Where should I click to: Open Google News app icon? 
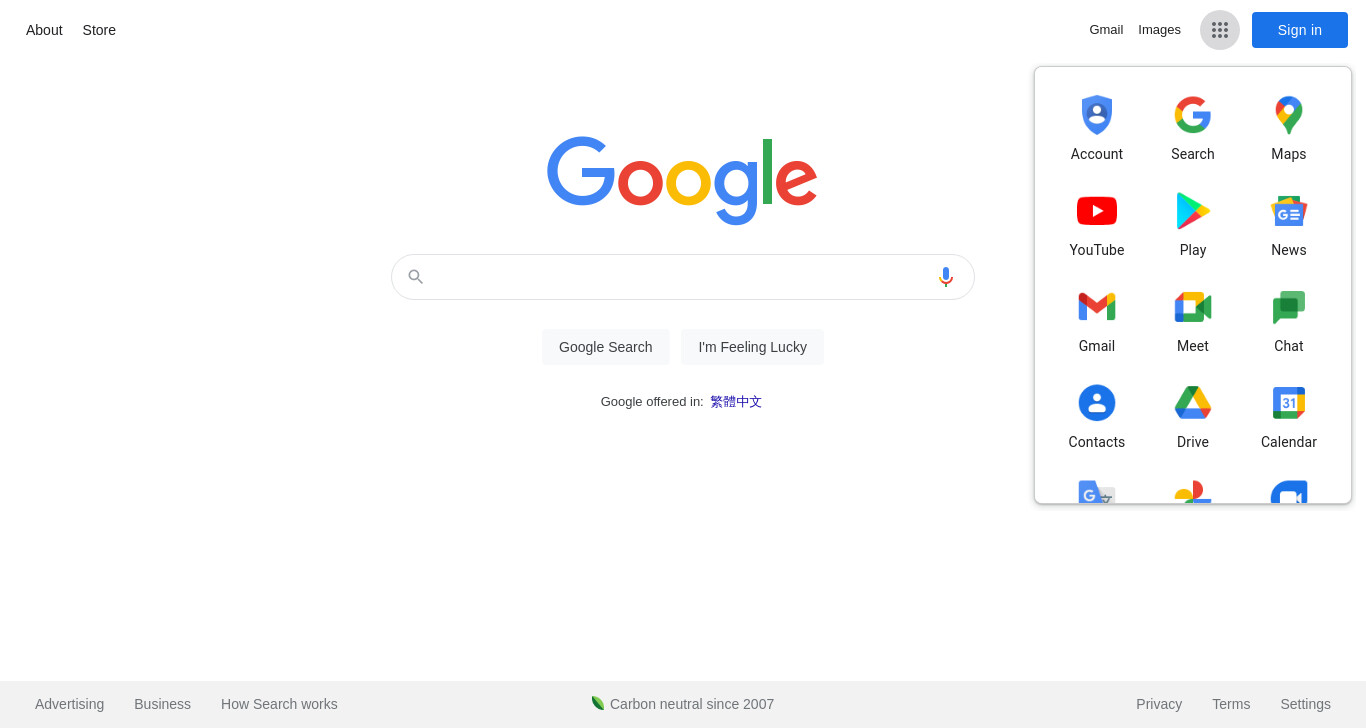[x=1289, y=211]
